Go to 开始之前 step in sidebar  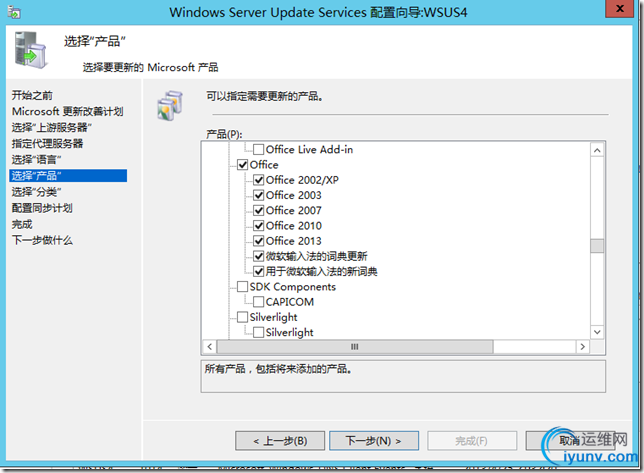click(x=32, y=95)
